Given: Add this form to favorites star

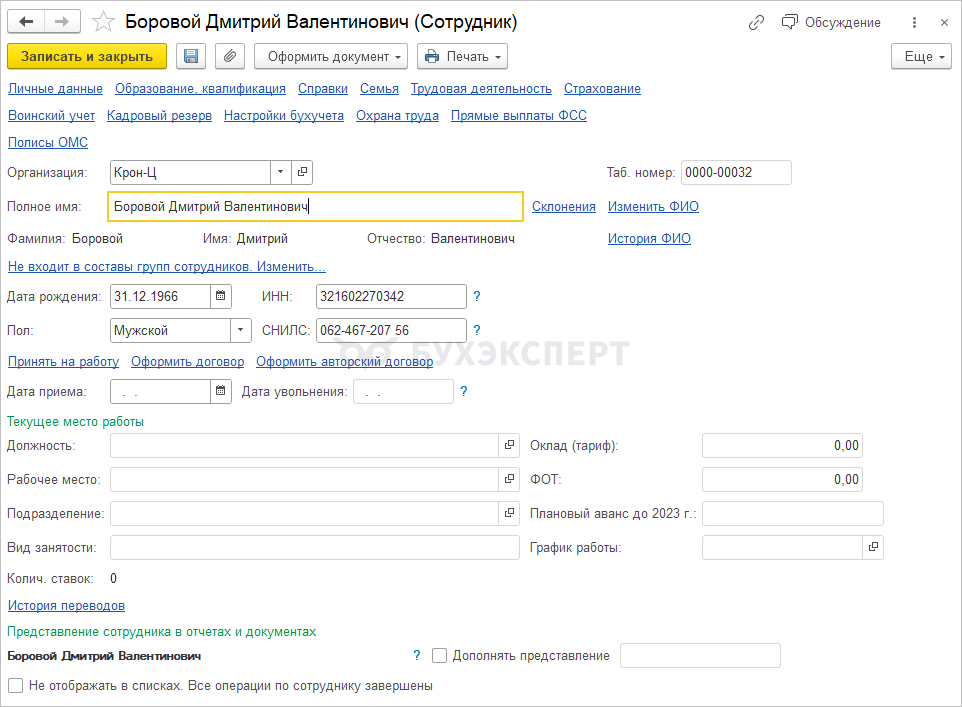Looking at the screenshot, I should pos(103,22).
